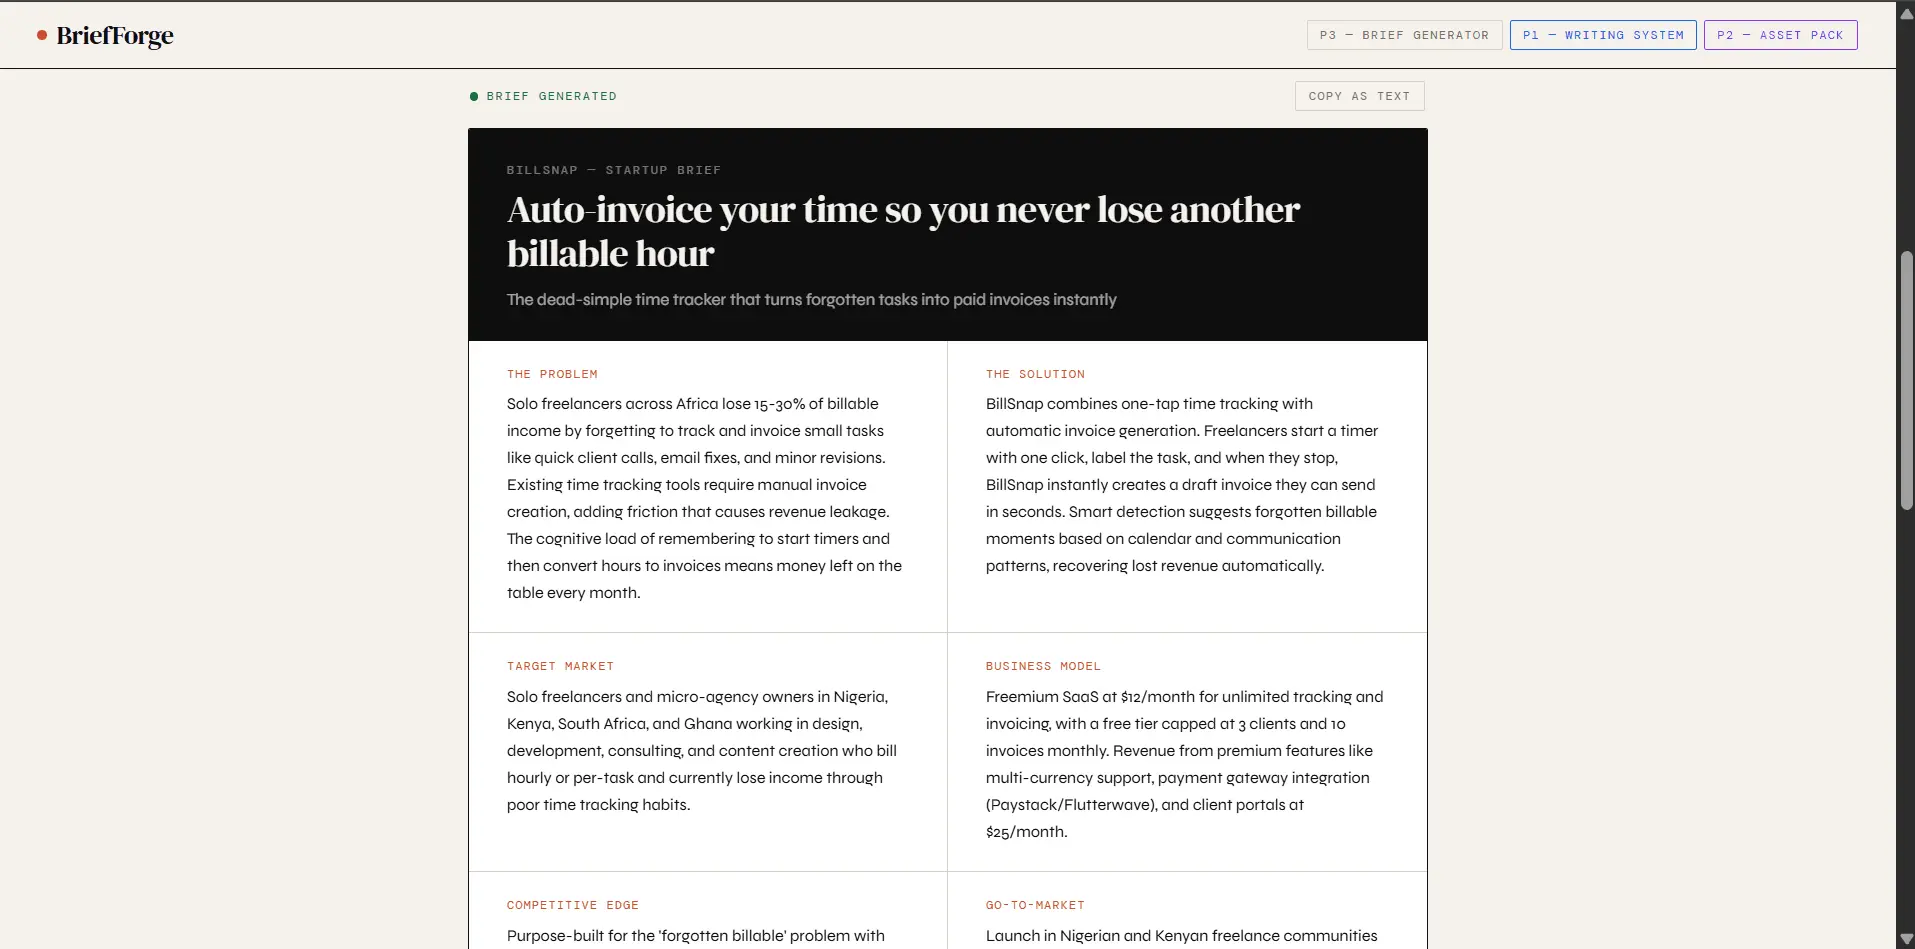Image resolution: width=1915 pixels, height=949 pixels.
Task: Click 'COMPETITIVE EDGE' section heading
Action: [573, 905]
